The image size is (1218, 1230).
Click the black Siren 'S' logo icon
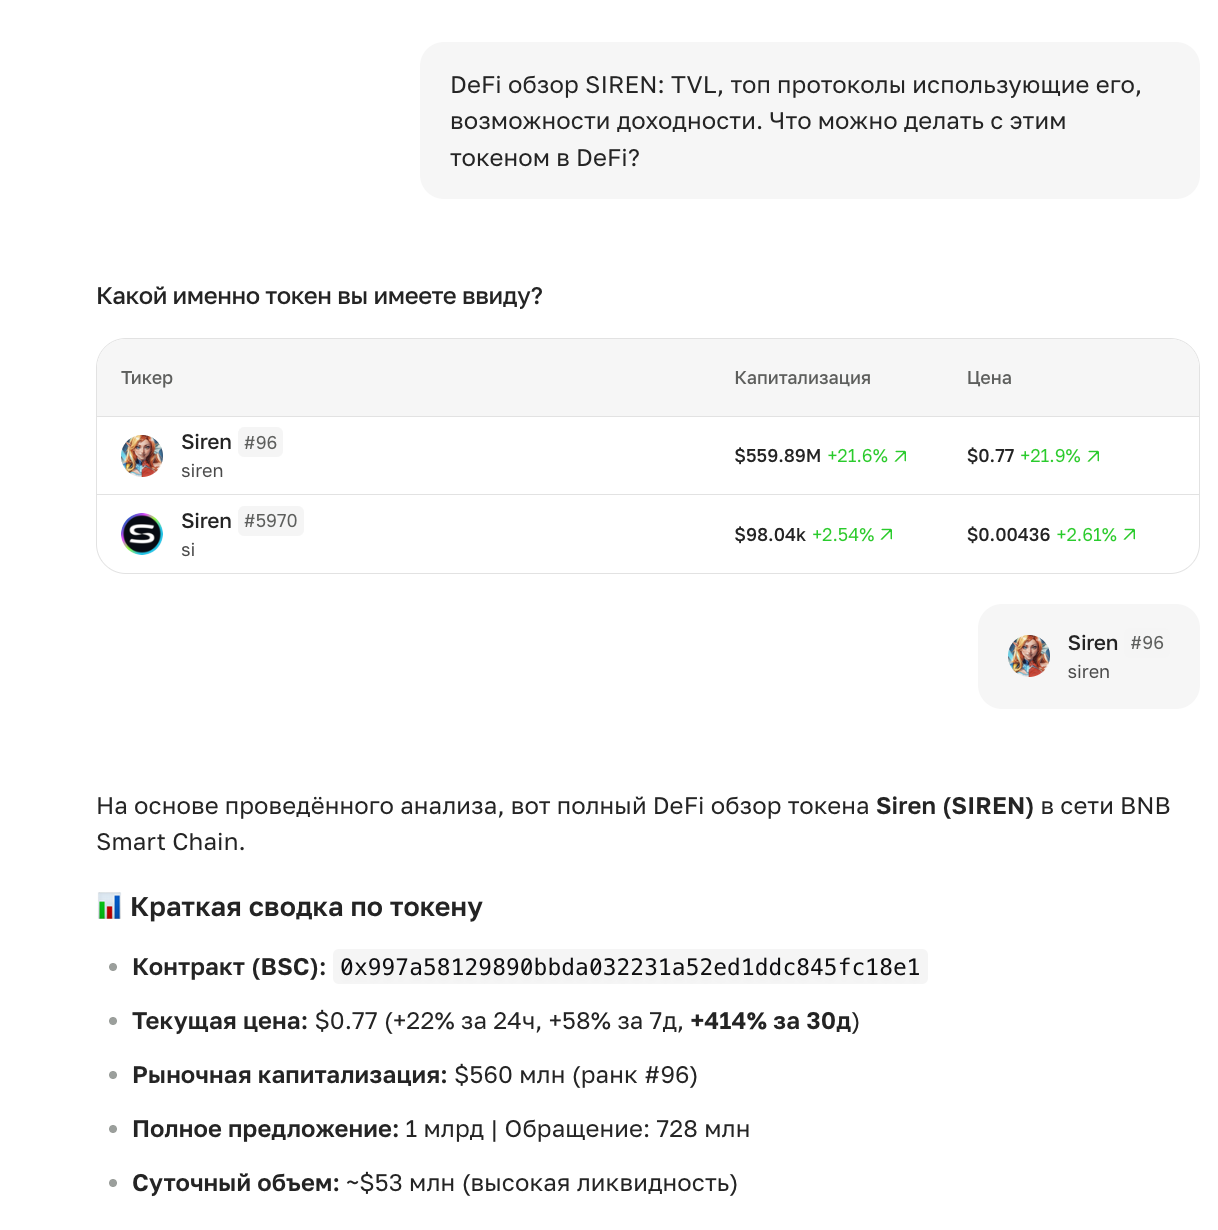tap(142, 534)
